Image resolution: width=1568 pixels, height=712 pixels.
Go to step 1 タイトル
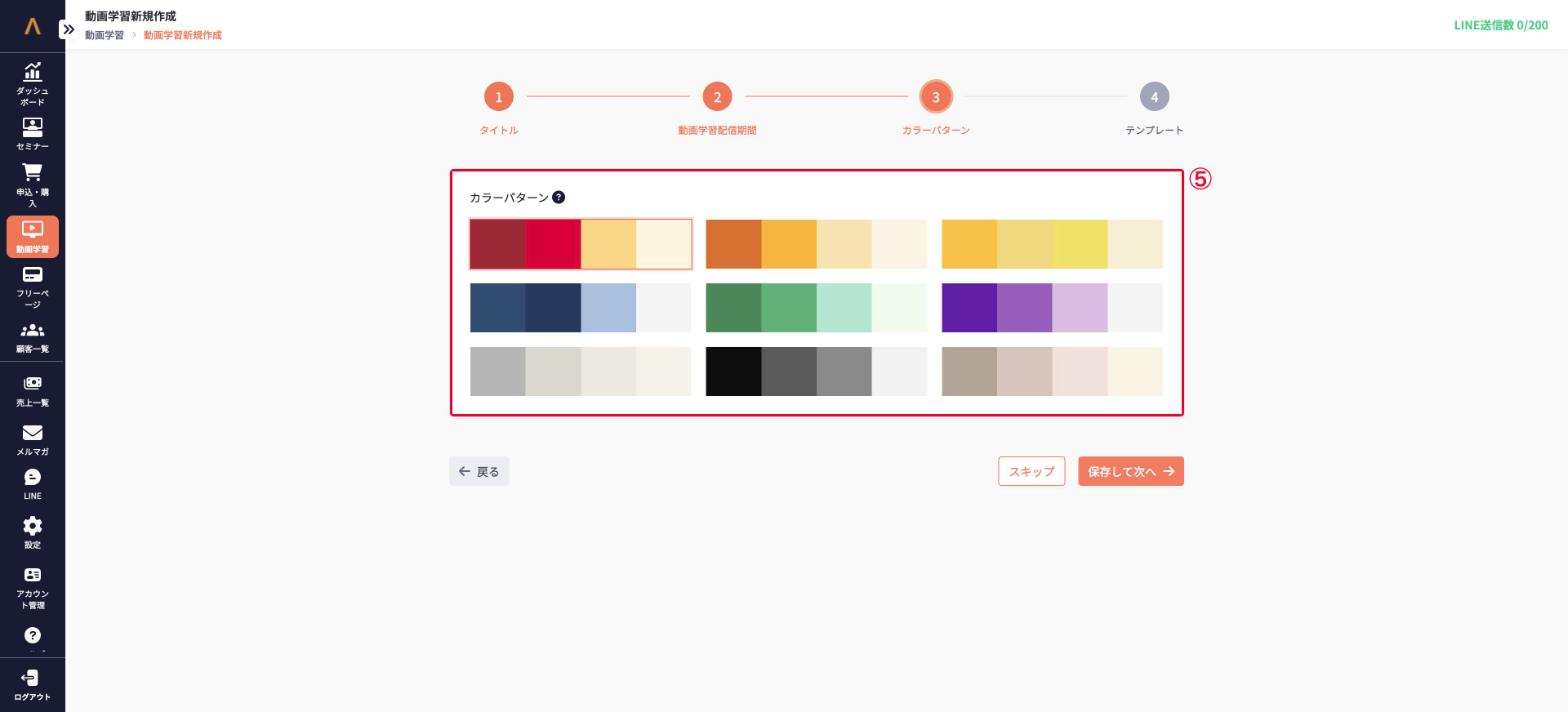[x=498, y=96]
